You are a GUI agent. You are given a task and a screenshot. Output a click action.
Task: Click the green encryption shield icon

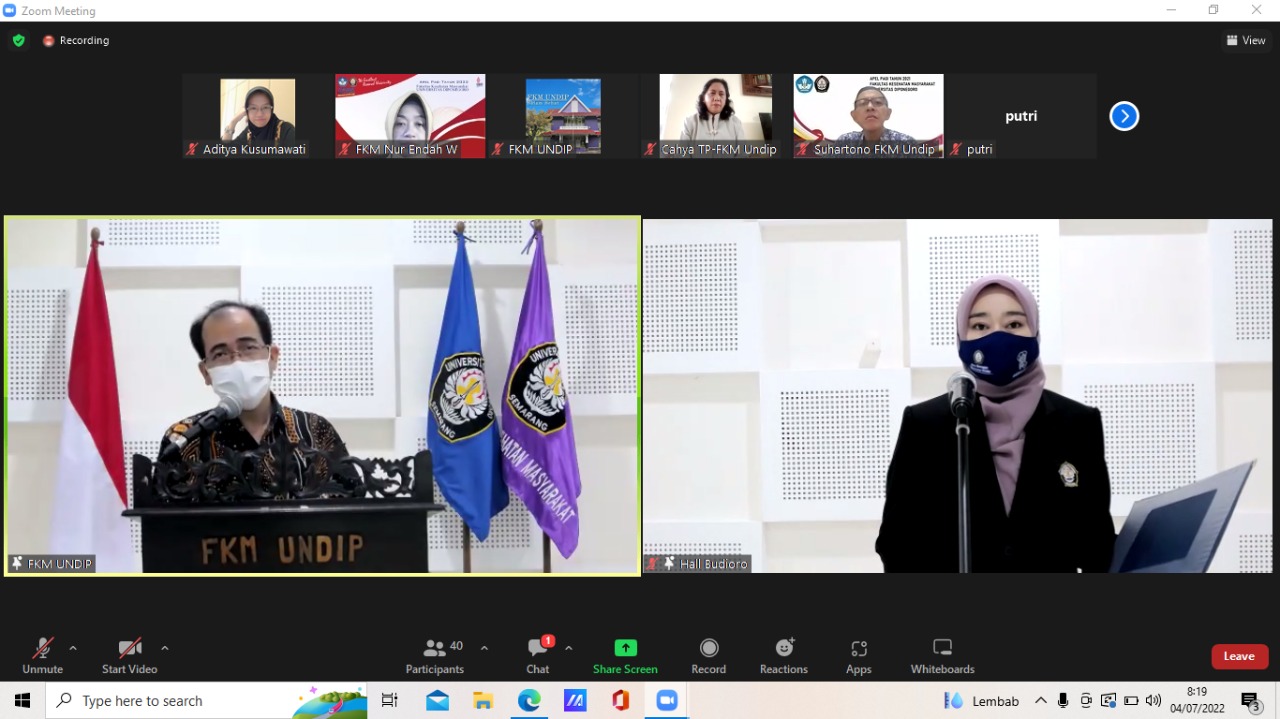click(x=19, y=41)
